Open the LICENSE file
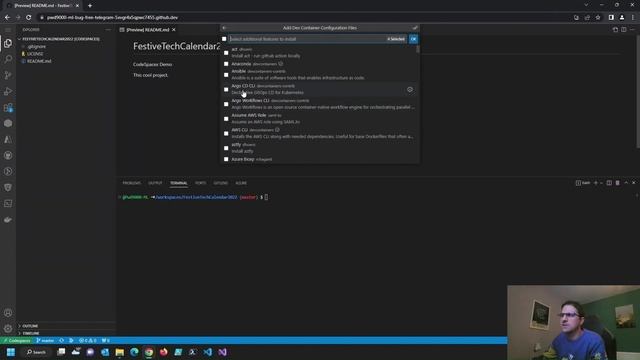 (x=35, y=54)
